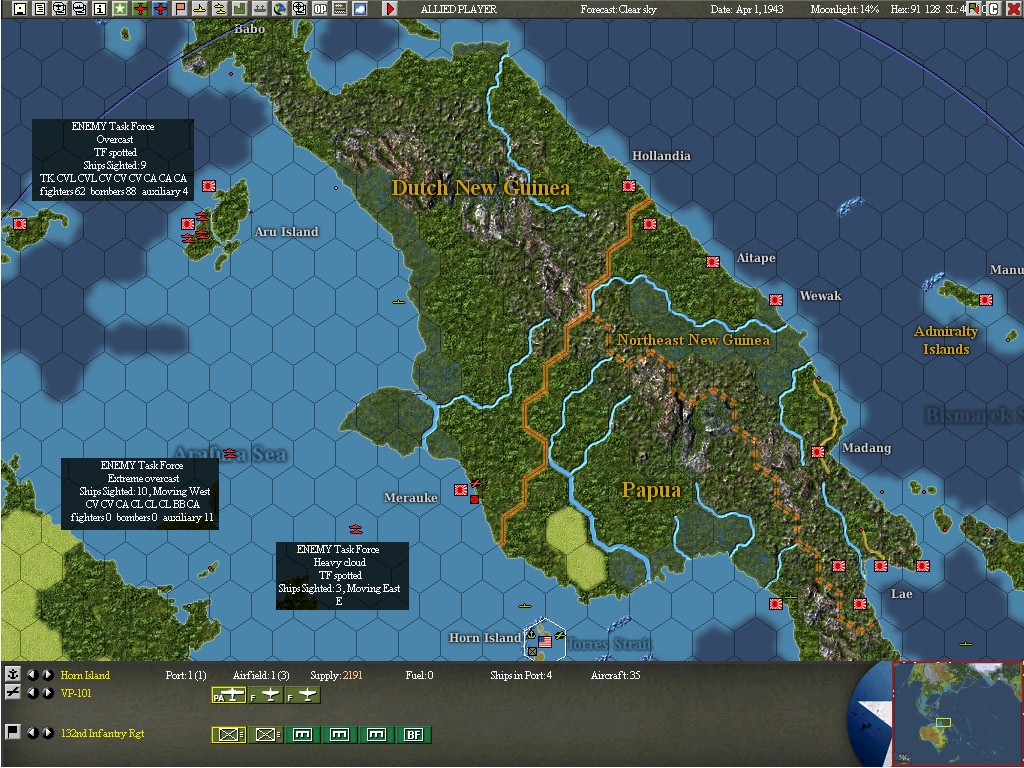Click the 'Port: 1 (1)' readout

(x=186, y=675)
